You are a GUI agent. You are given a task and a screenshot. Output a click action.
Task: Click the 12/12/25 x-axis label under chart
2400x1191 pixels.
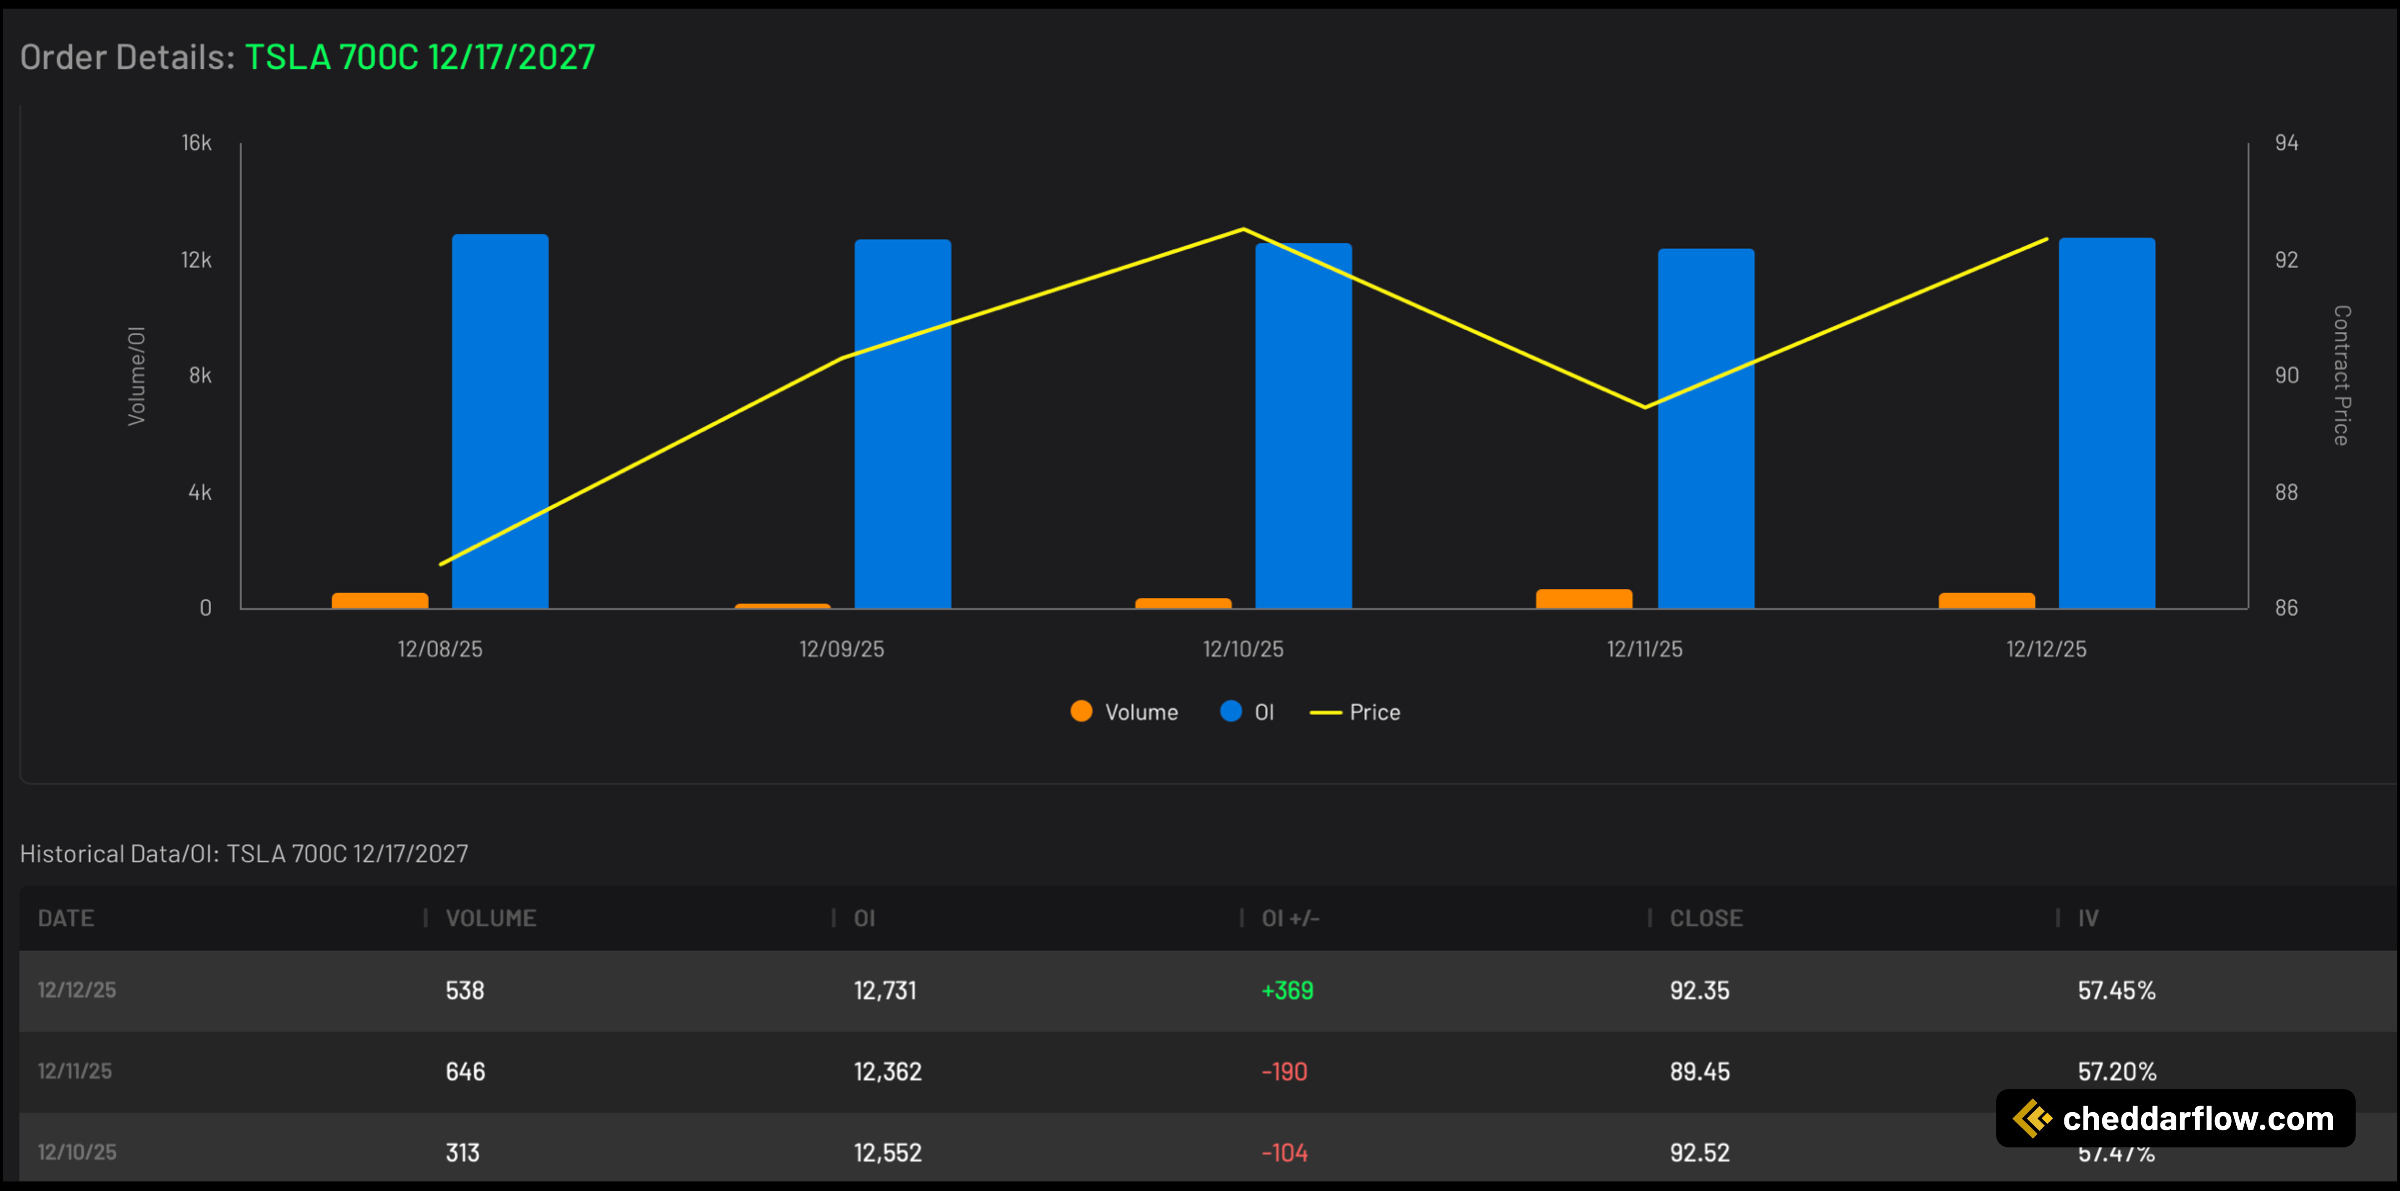pyautogui.click(x=2047, y=649)
